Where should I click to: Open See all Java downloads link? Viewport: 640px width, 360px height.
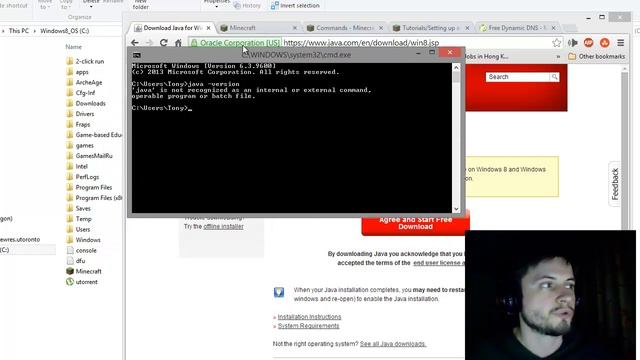(393, 344)
